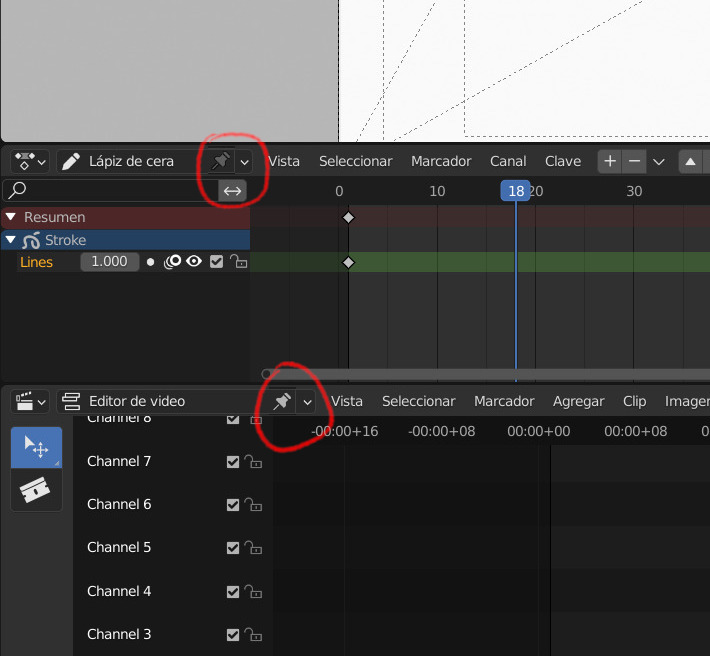710x656 pixels.
Task: Open the video editor type menu
Action: (x=30, y=401)
